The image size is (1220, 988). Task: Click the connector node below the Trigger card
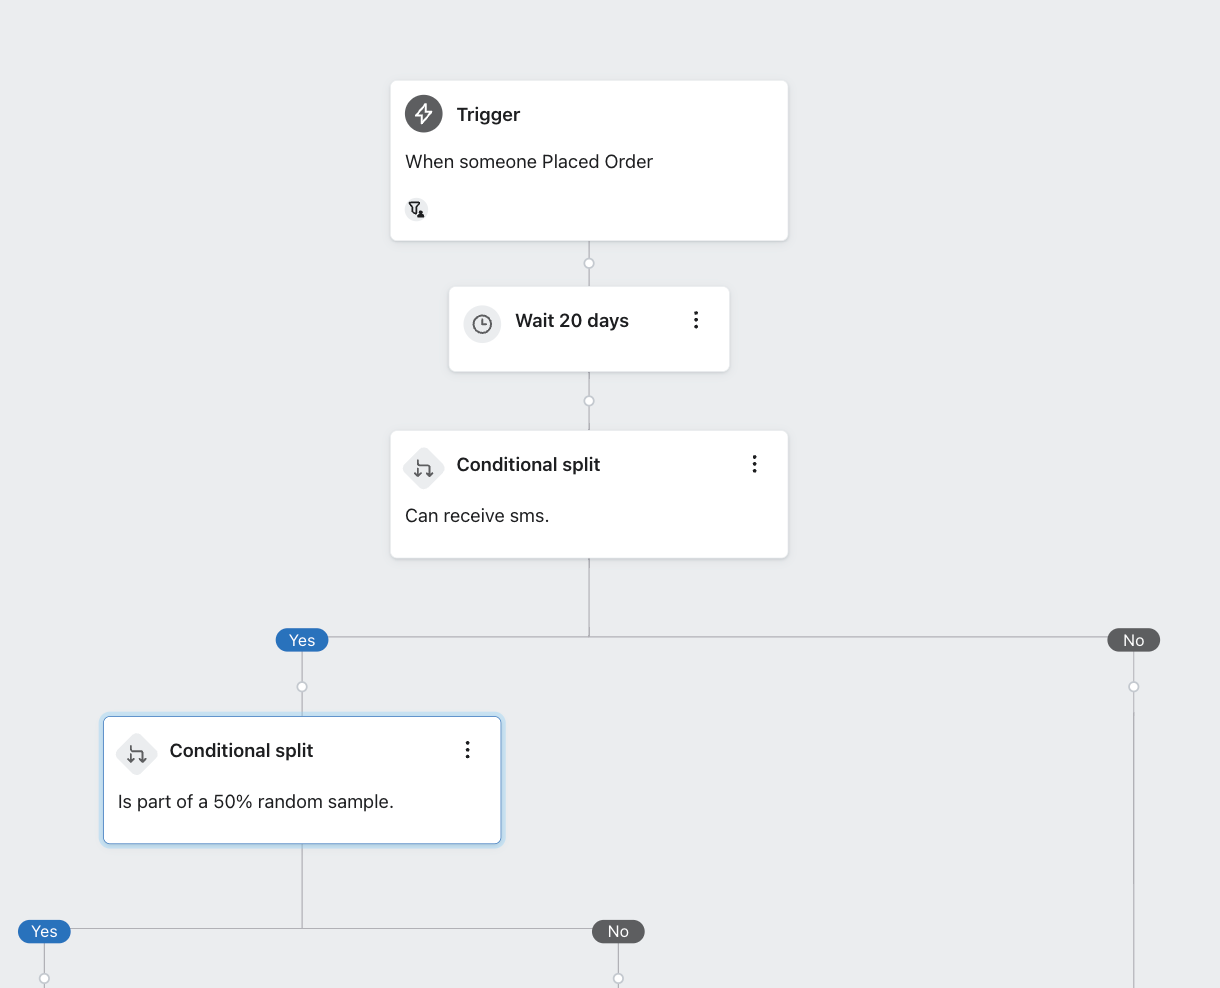click(589, 264)
